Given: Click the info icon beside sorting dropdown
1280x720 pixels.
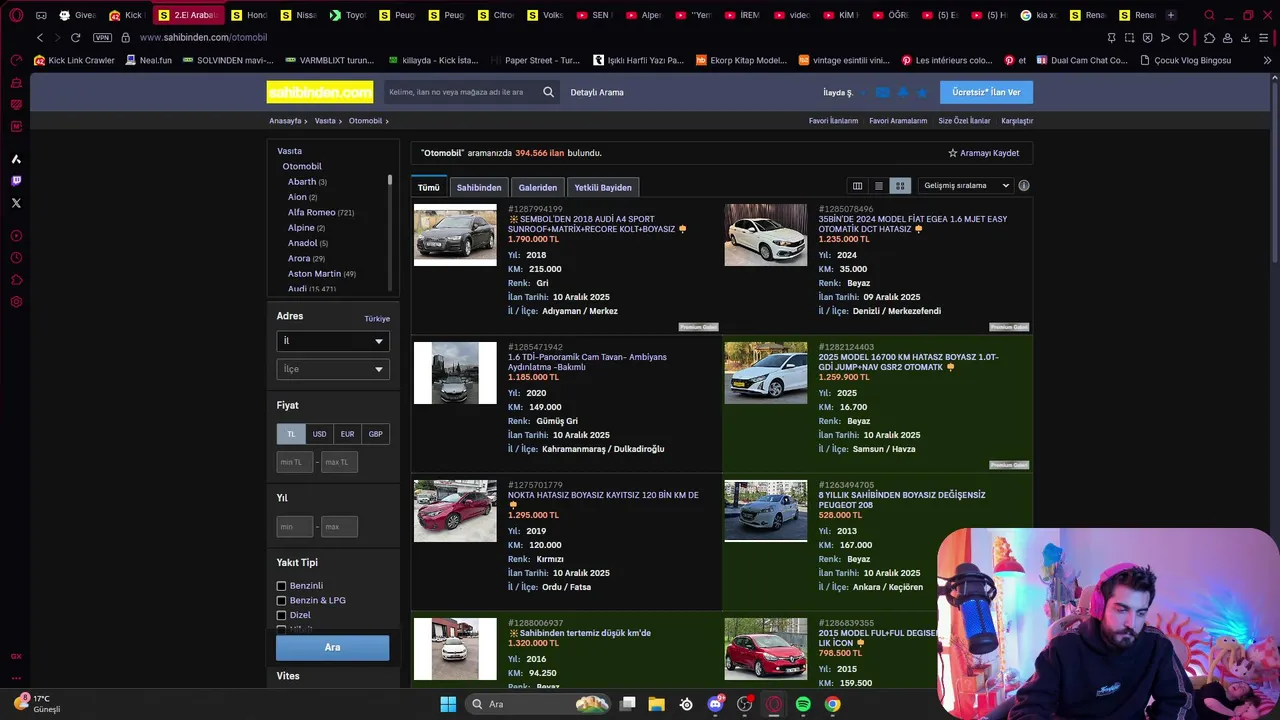Looking at the screenshot, I should [1023, 186].
